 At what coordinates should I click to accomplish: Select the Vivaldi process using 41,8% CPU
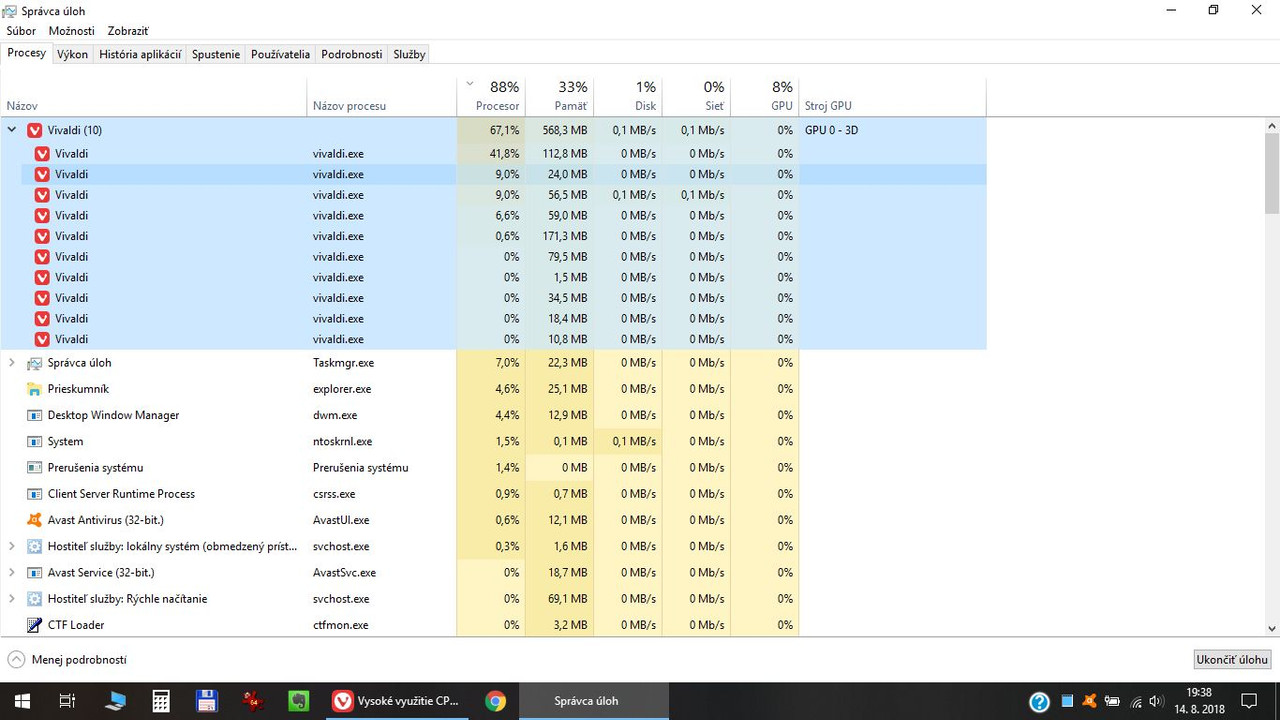coord(493,154)
